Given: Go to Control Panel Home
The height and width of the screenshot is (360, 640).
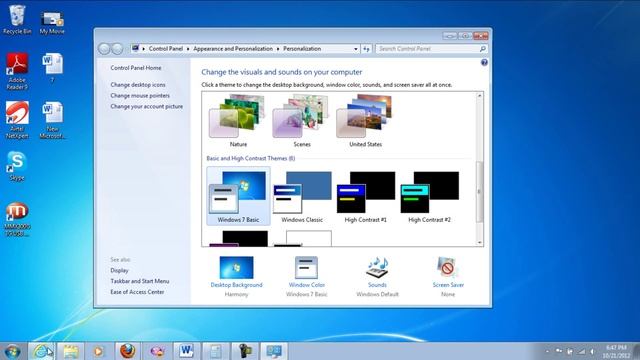Looking at the screenshot, I should (x=136, y=68).
